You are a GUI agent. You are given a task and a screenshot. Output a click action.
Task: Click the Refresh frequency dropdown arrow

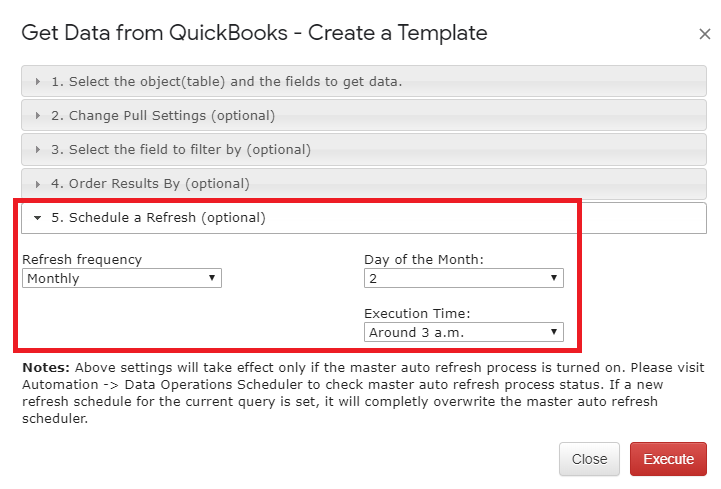pyautogui.click(x=212, y=278)
